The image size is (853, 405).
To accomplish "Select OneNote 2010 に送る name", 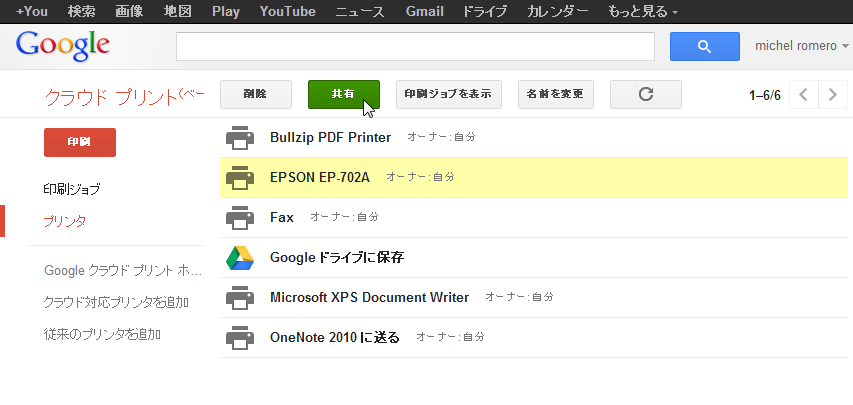I will click(335, 338).
